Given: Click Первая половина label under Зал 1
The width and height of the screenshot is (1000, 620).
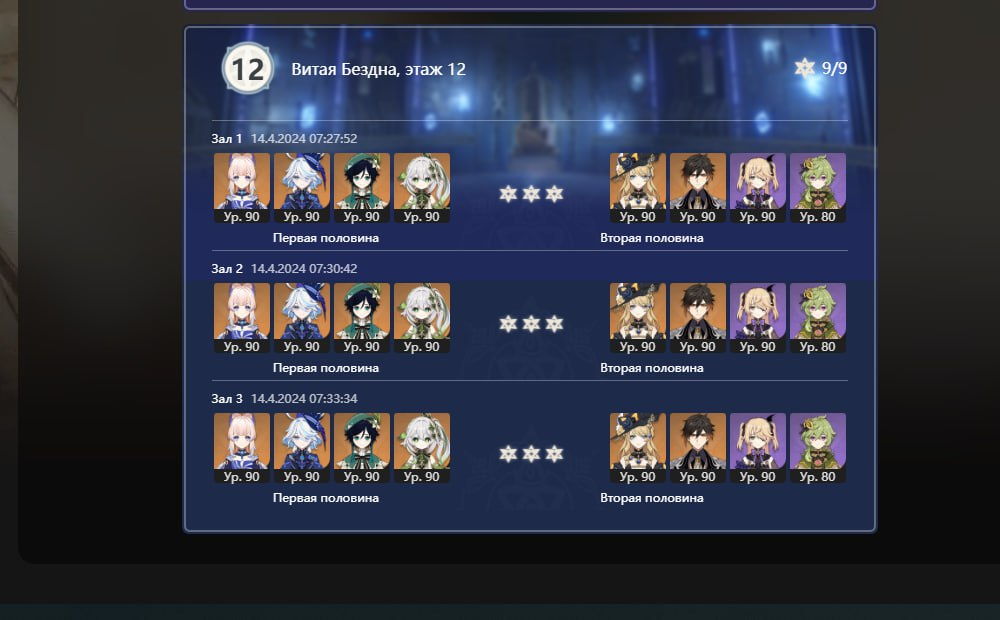Looking at the screenshot, I should pyautogui.click(x=326, y=238).
